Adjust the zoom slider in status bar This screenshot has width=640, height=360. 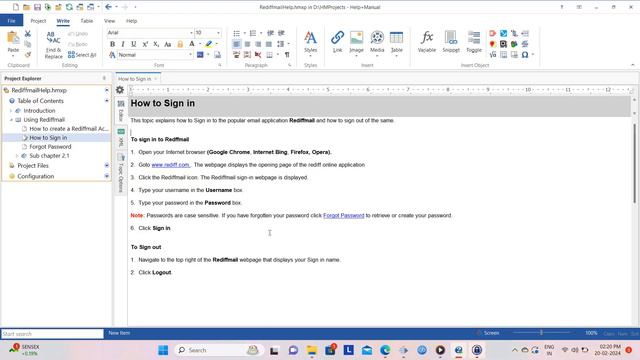point(541,333)
